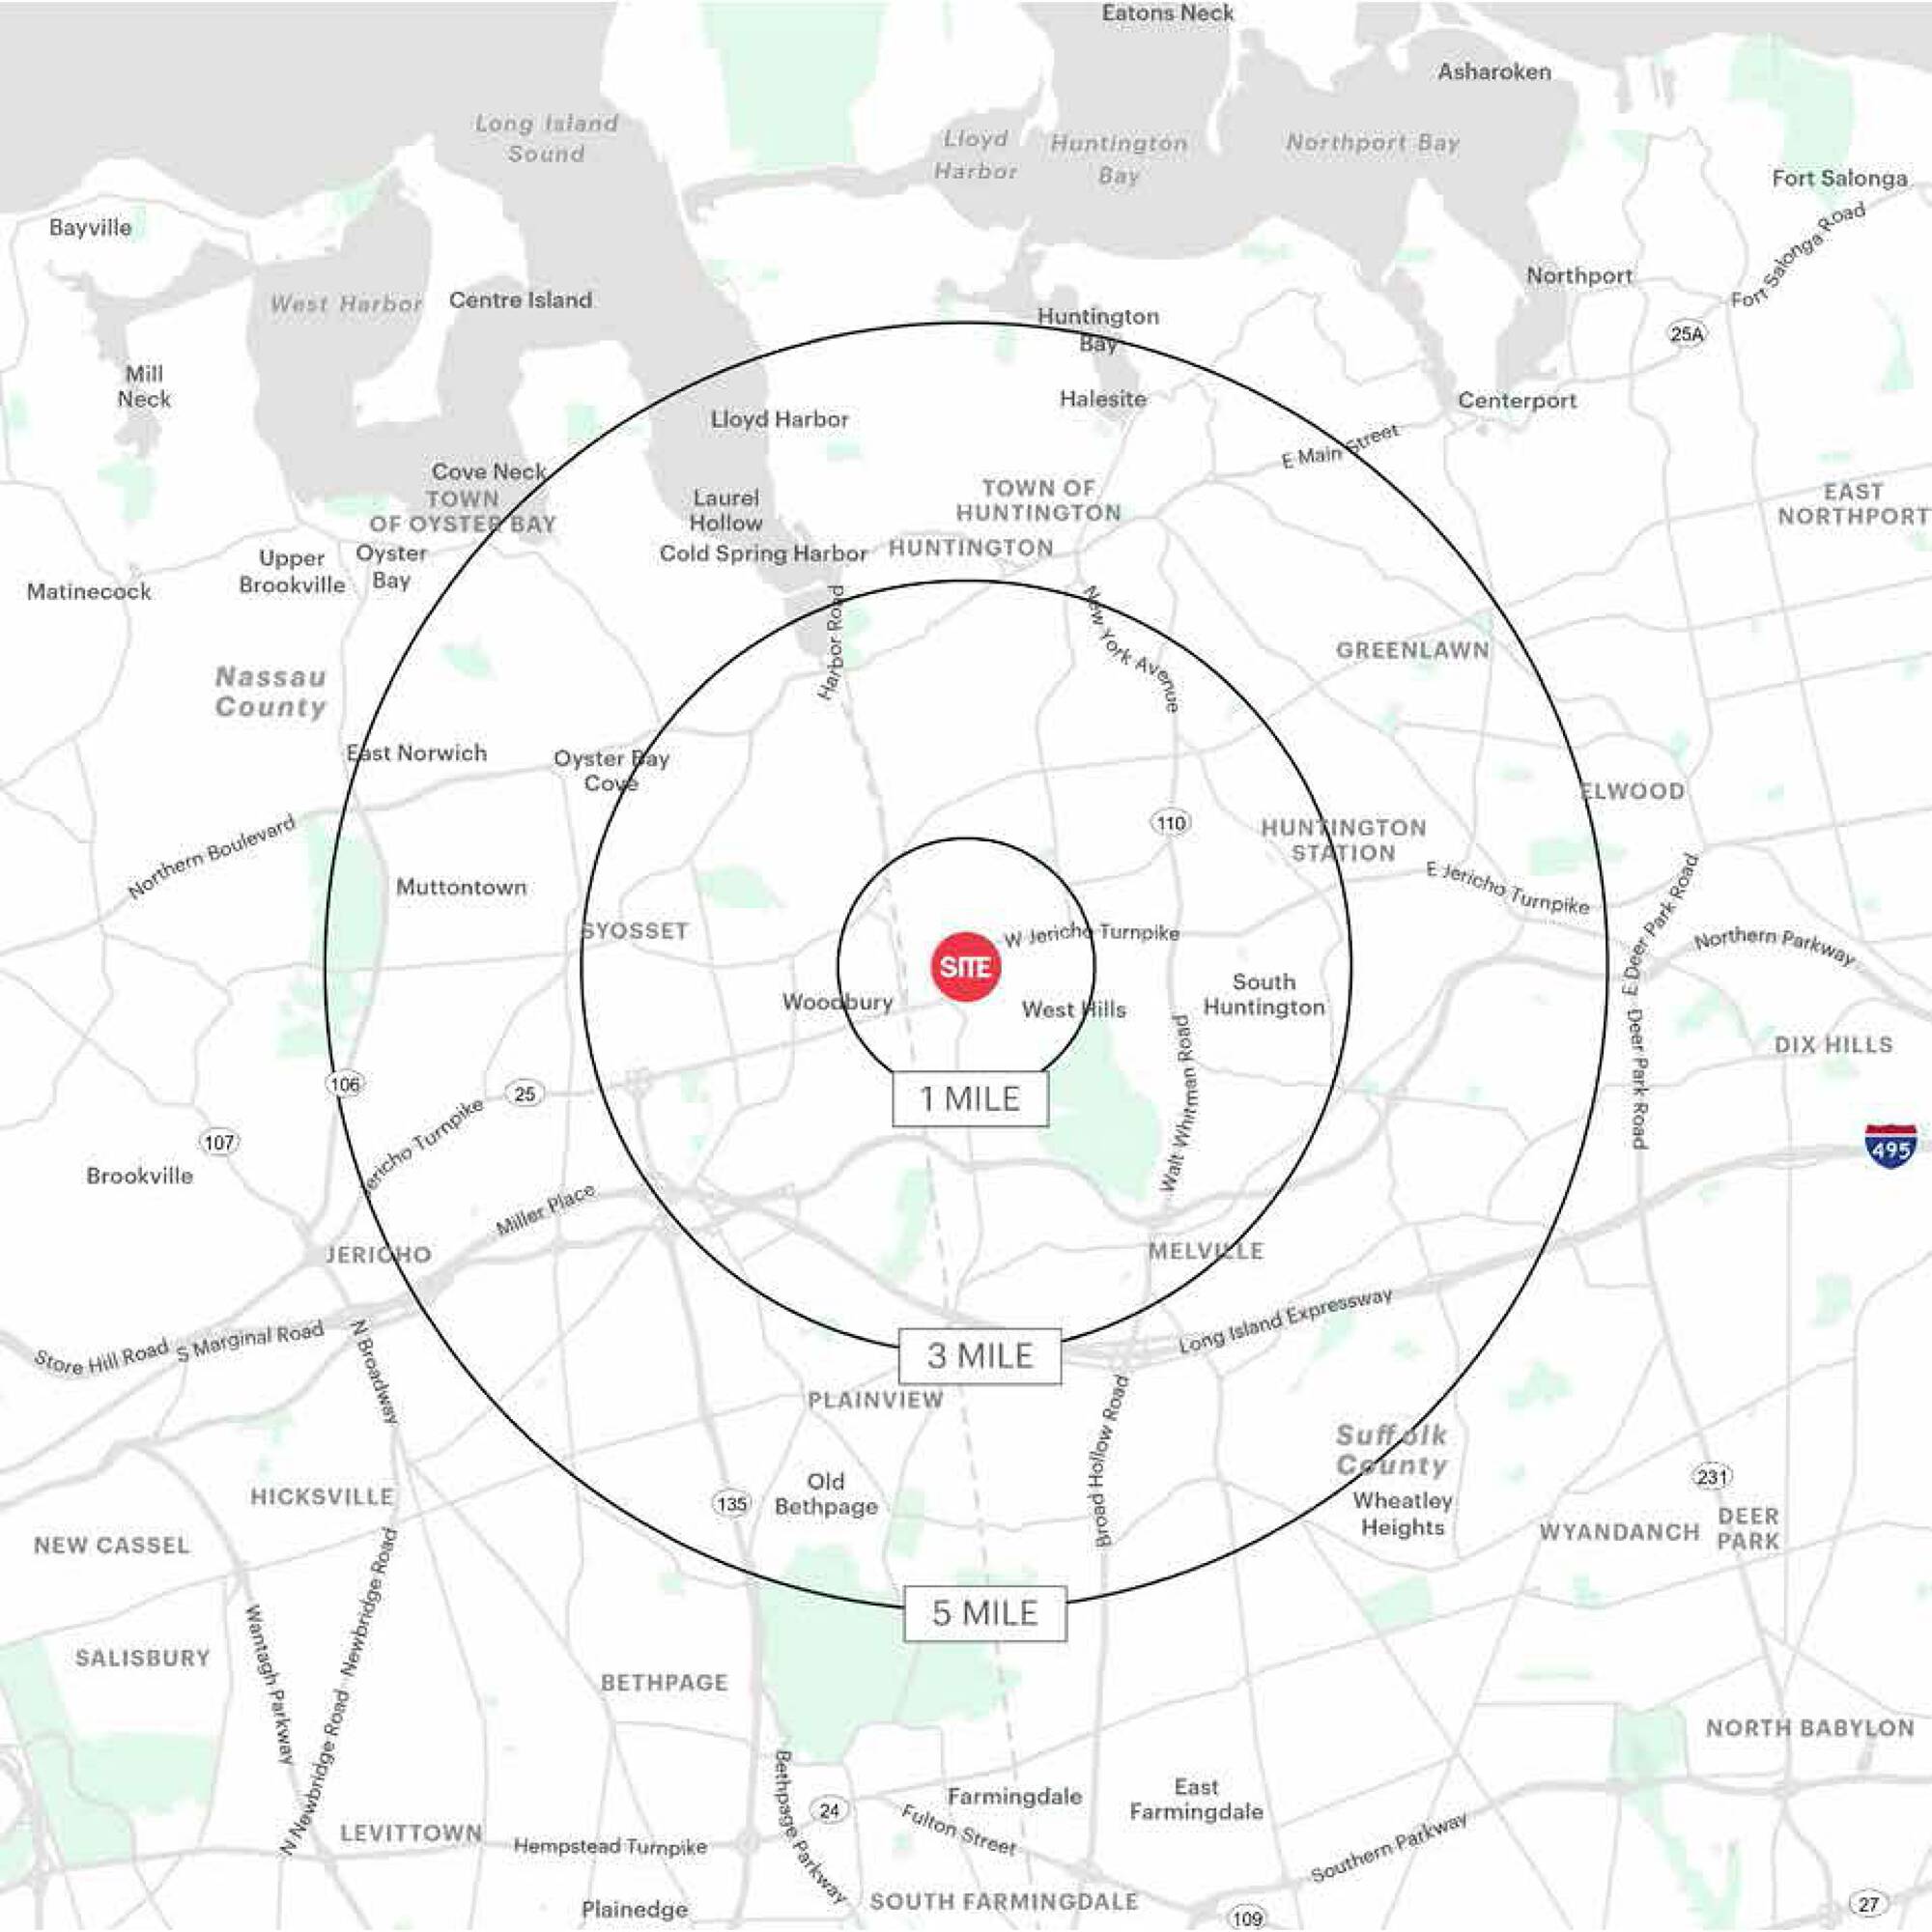
Task: Click the Cold Spring Harbor label
Action: (x=763, y=553)
